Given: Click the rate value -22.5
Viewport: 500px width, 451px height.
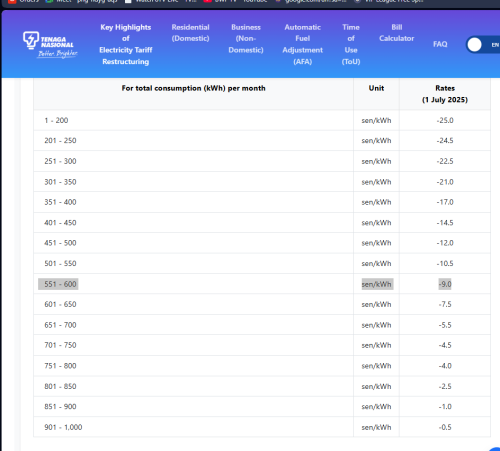Looking at the screenshot, I should (x=445, y=161).
